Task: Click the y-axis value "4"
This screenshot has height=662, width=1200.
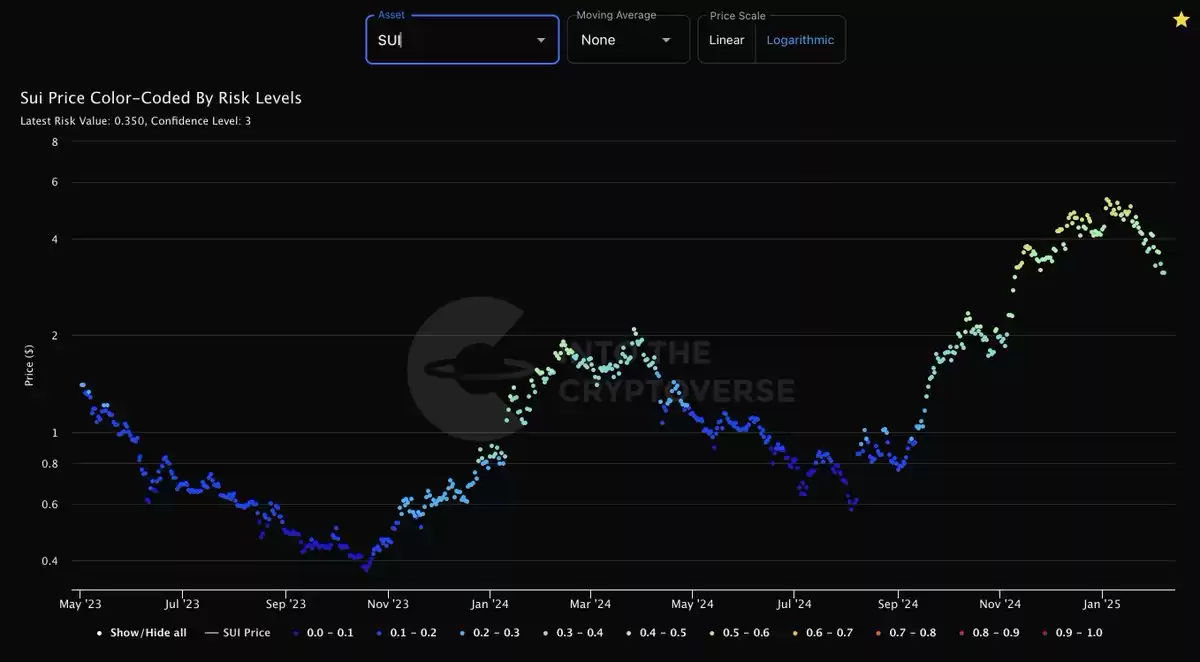Action: [x=55, y=239]
